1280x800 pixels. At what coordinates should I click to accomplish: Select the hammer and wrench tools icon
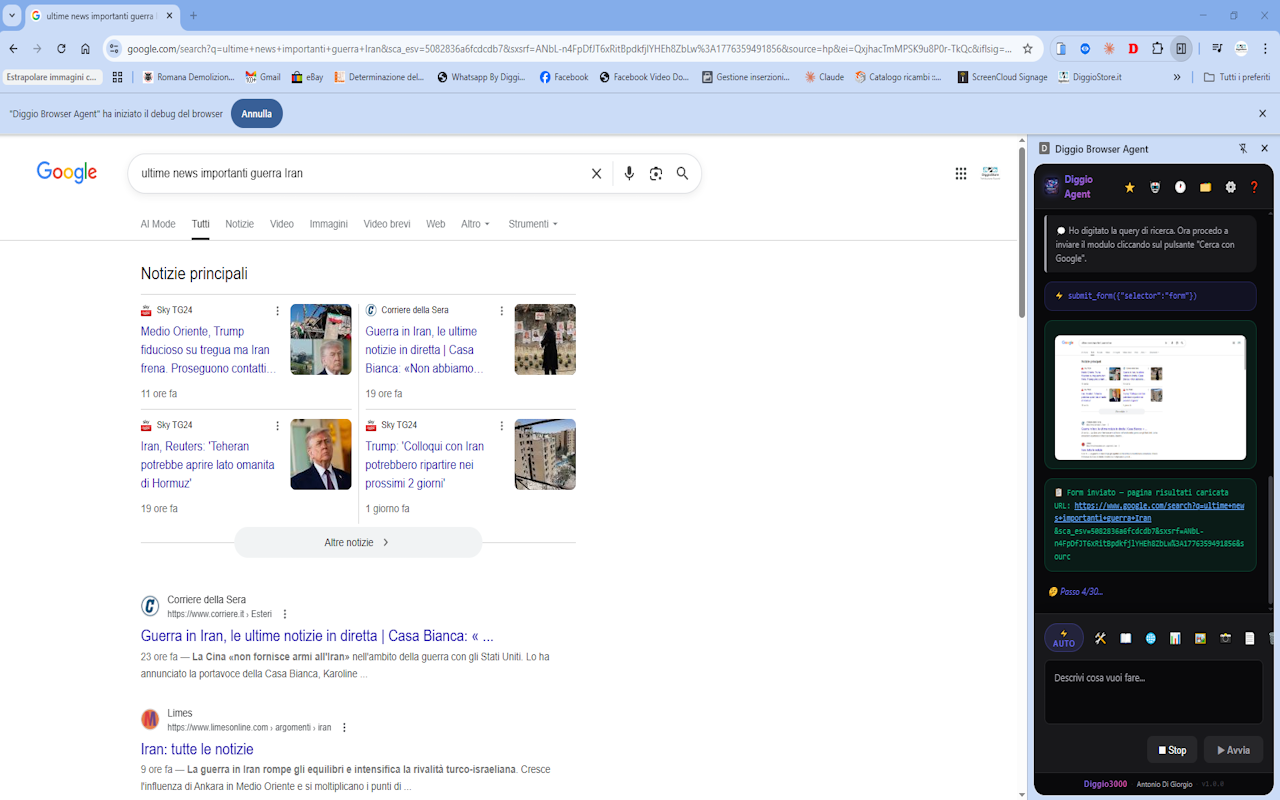(1100, 638)
